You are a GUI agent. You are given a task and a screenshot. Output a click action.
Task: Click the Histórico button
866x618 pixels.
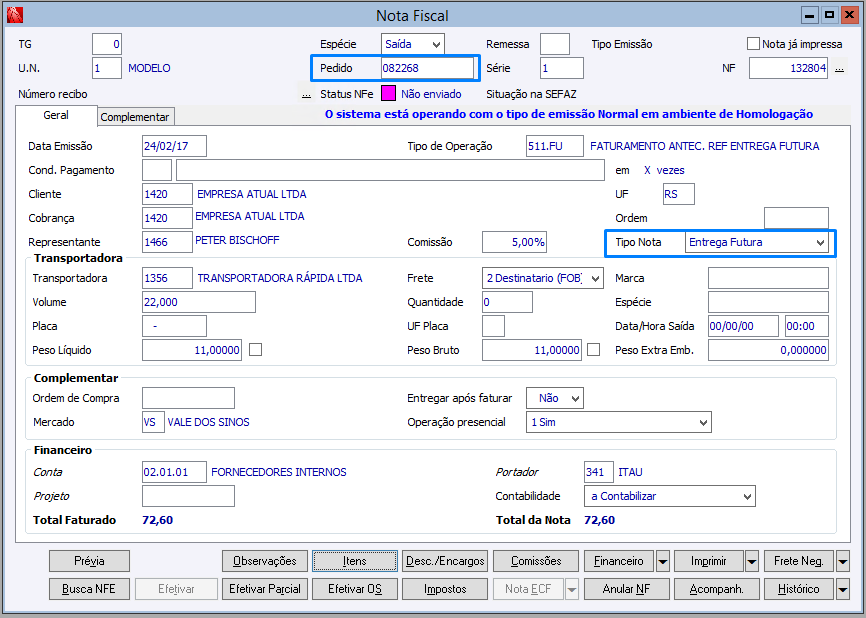click(799, 589)
